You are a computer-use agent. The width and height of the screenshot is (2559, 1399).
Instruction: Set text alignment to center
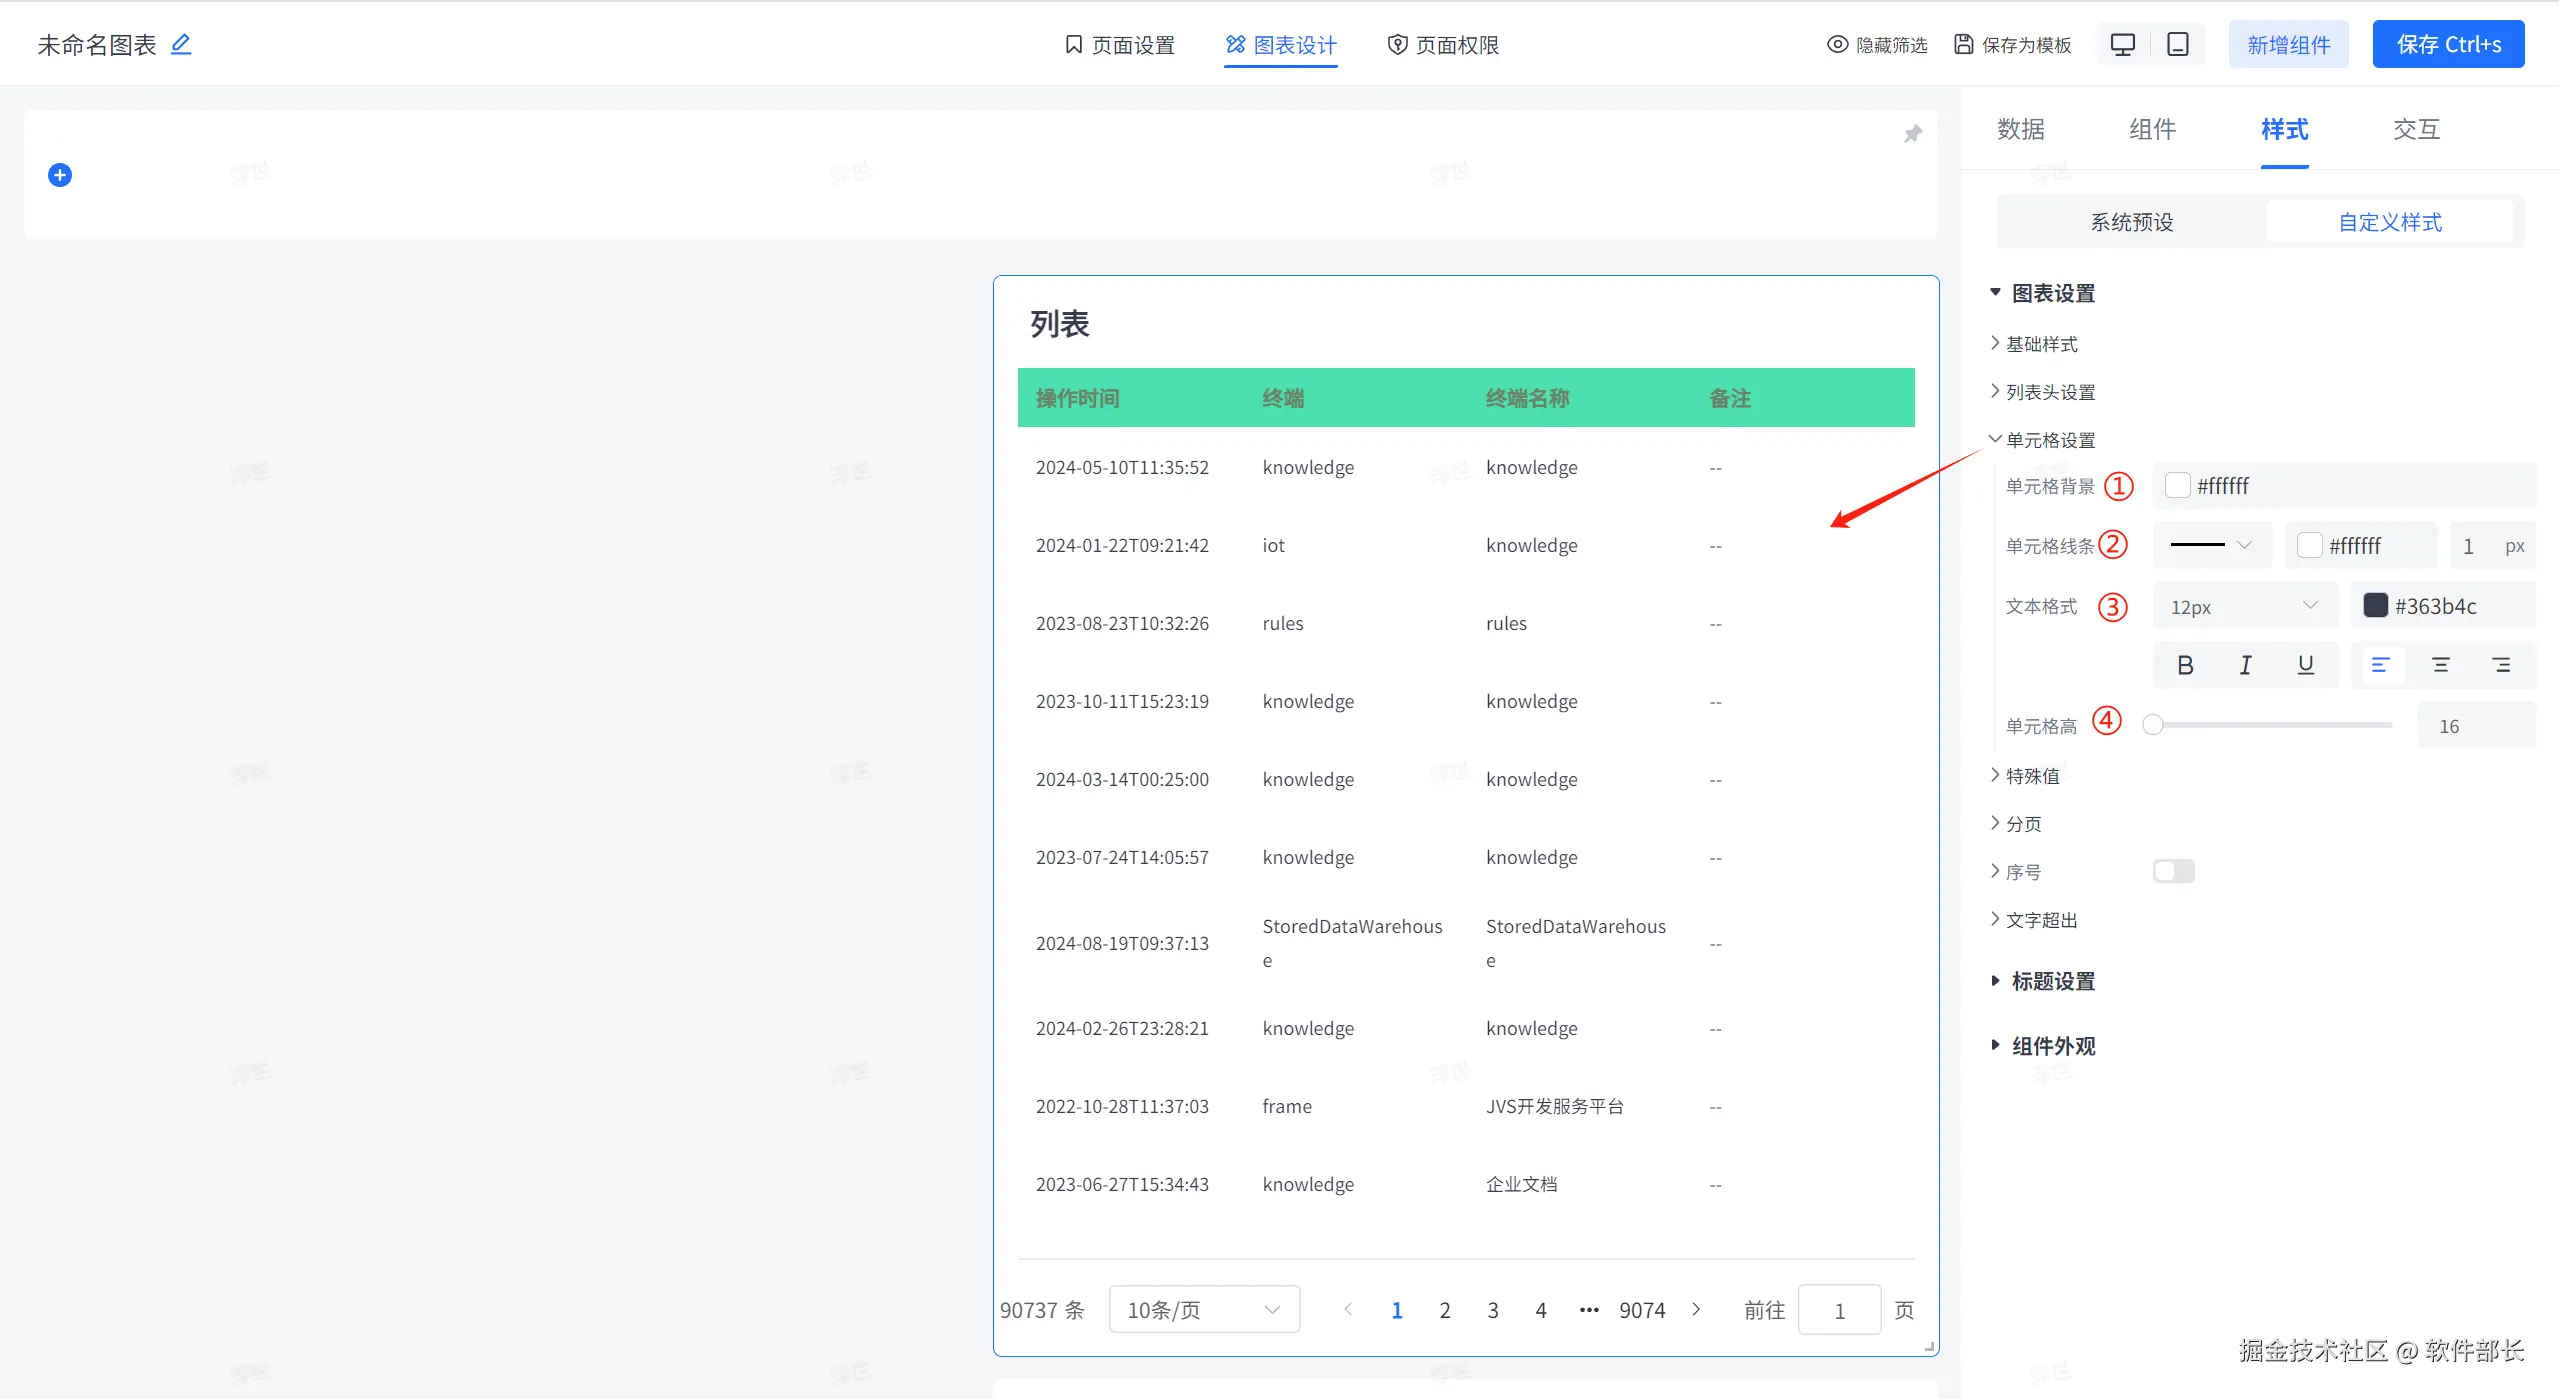coord(2440,665)
